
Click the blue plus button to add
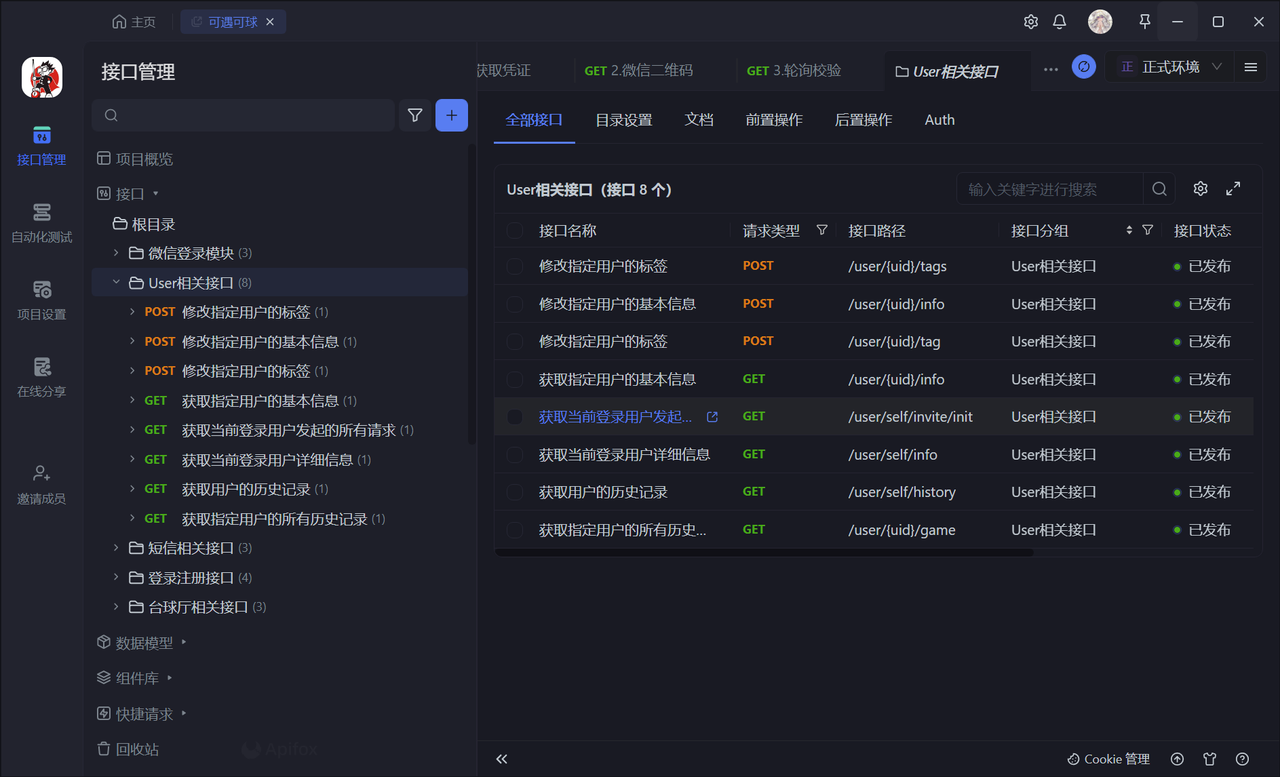[451, 116]
